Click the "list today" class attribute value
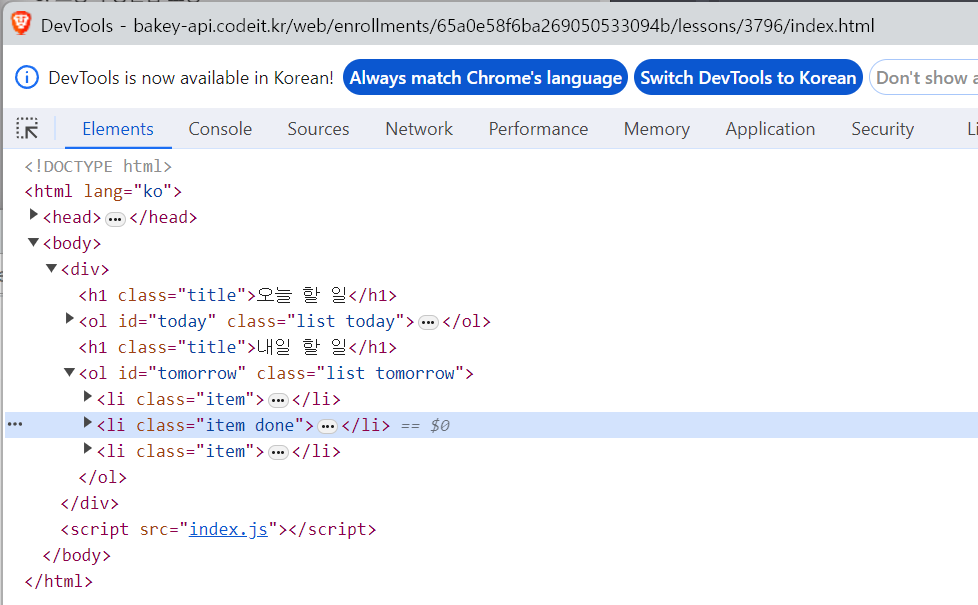Screen dimensions: 978x605 pos(345,321)
